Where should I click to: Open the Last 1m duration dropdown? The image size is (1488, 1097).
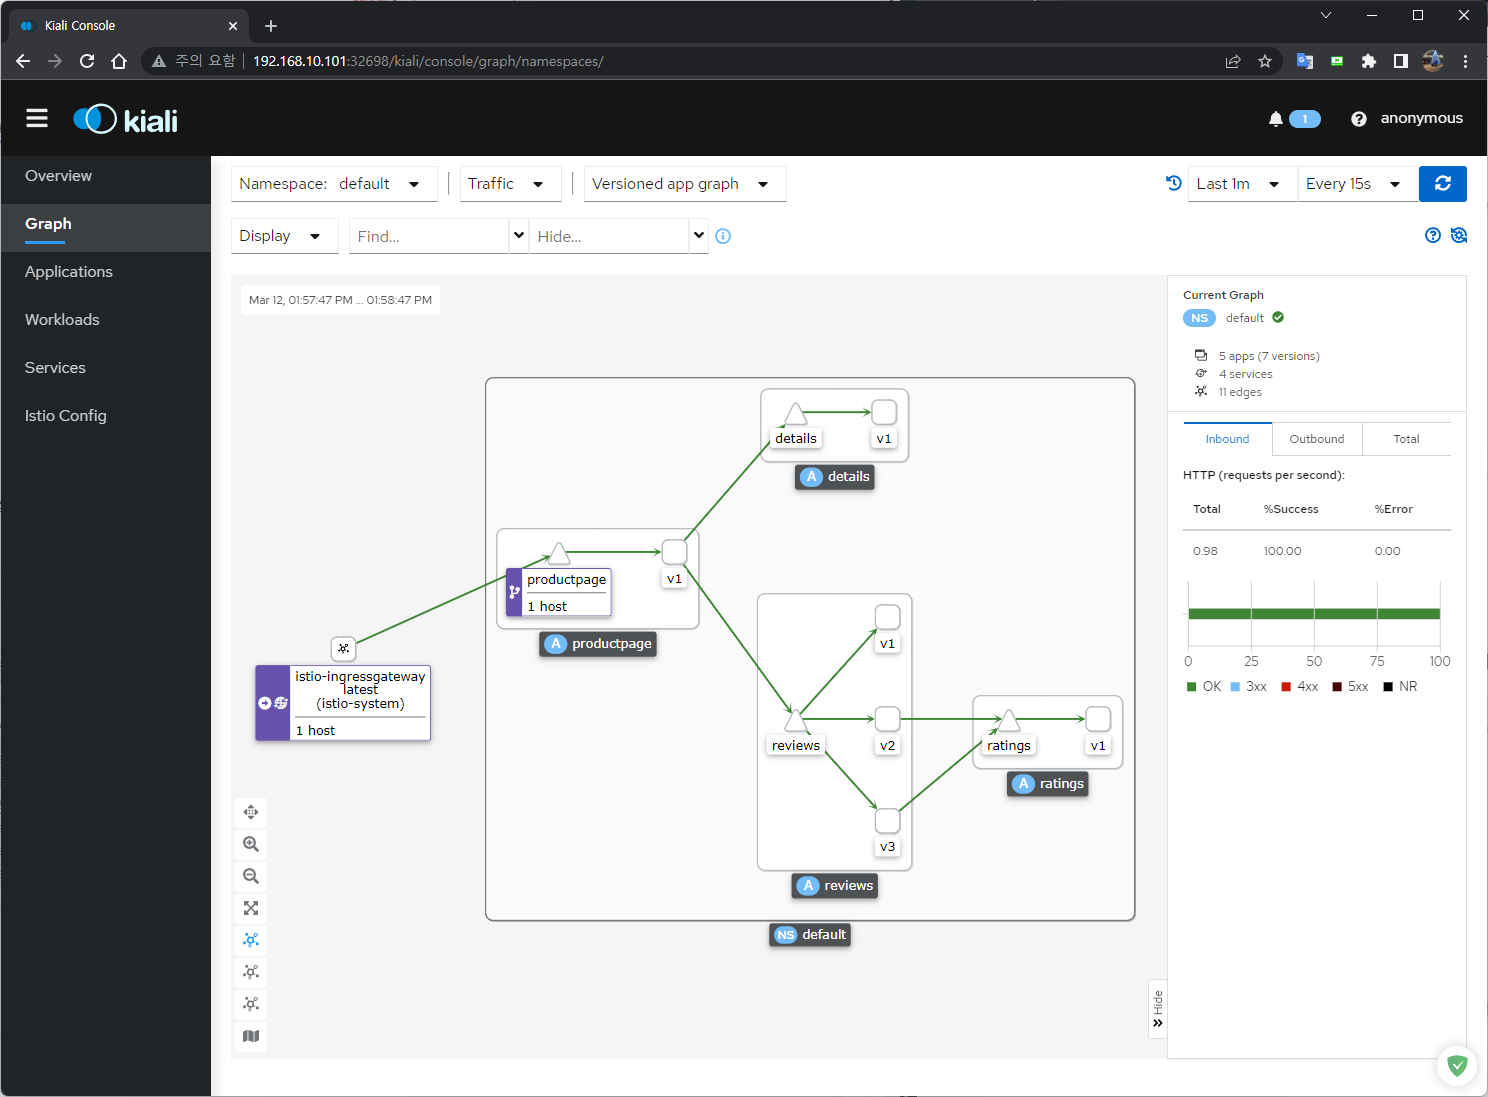(1242, 184)
